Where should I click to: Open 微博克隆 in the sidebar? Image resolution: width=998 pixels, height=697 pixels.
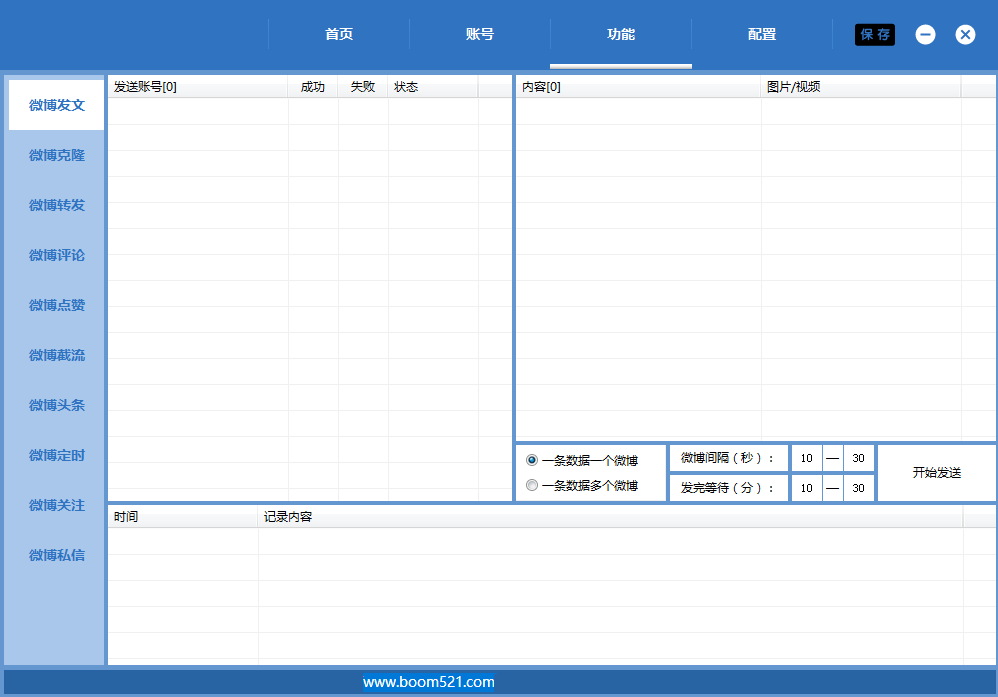(x=57, y=155)
